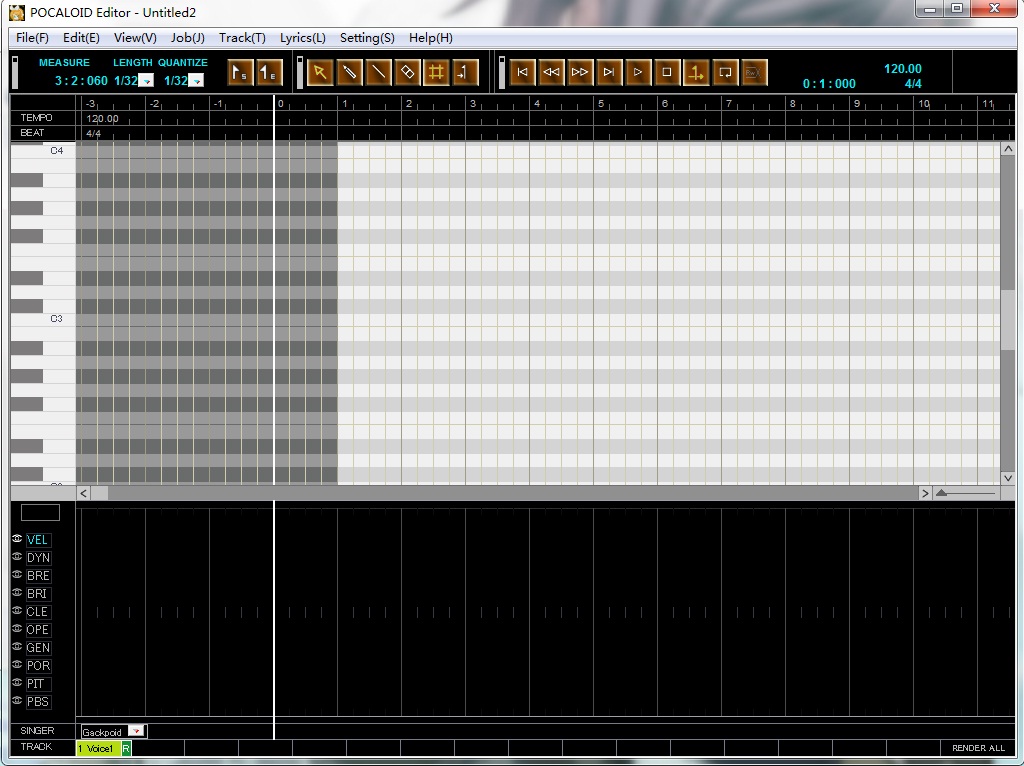Click the tempo value 120.00 in the tempo row
The image size is (1024, 766).
coord(103,118)
